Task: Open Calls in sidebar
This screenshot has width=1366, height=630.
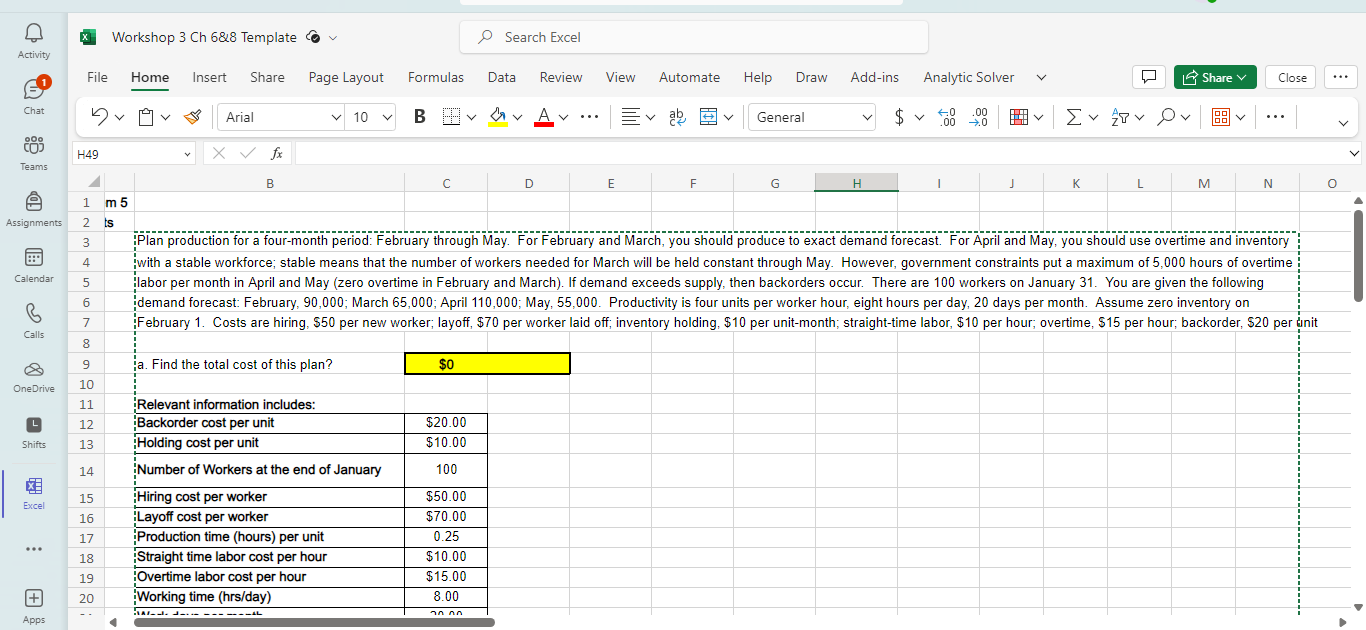Action: pyautogui.click(x=34, y=319)
